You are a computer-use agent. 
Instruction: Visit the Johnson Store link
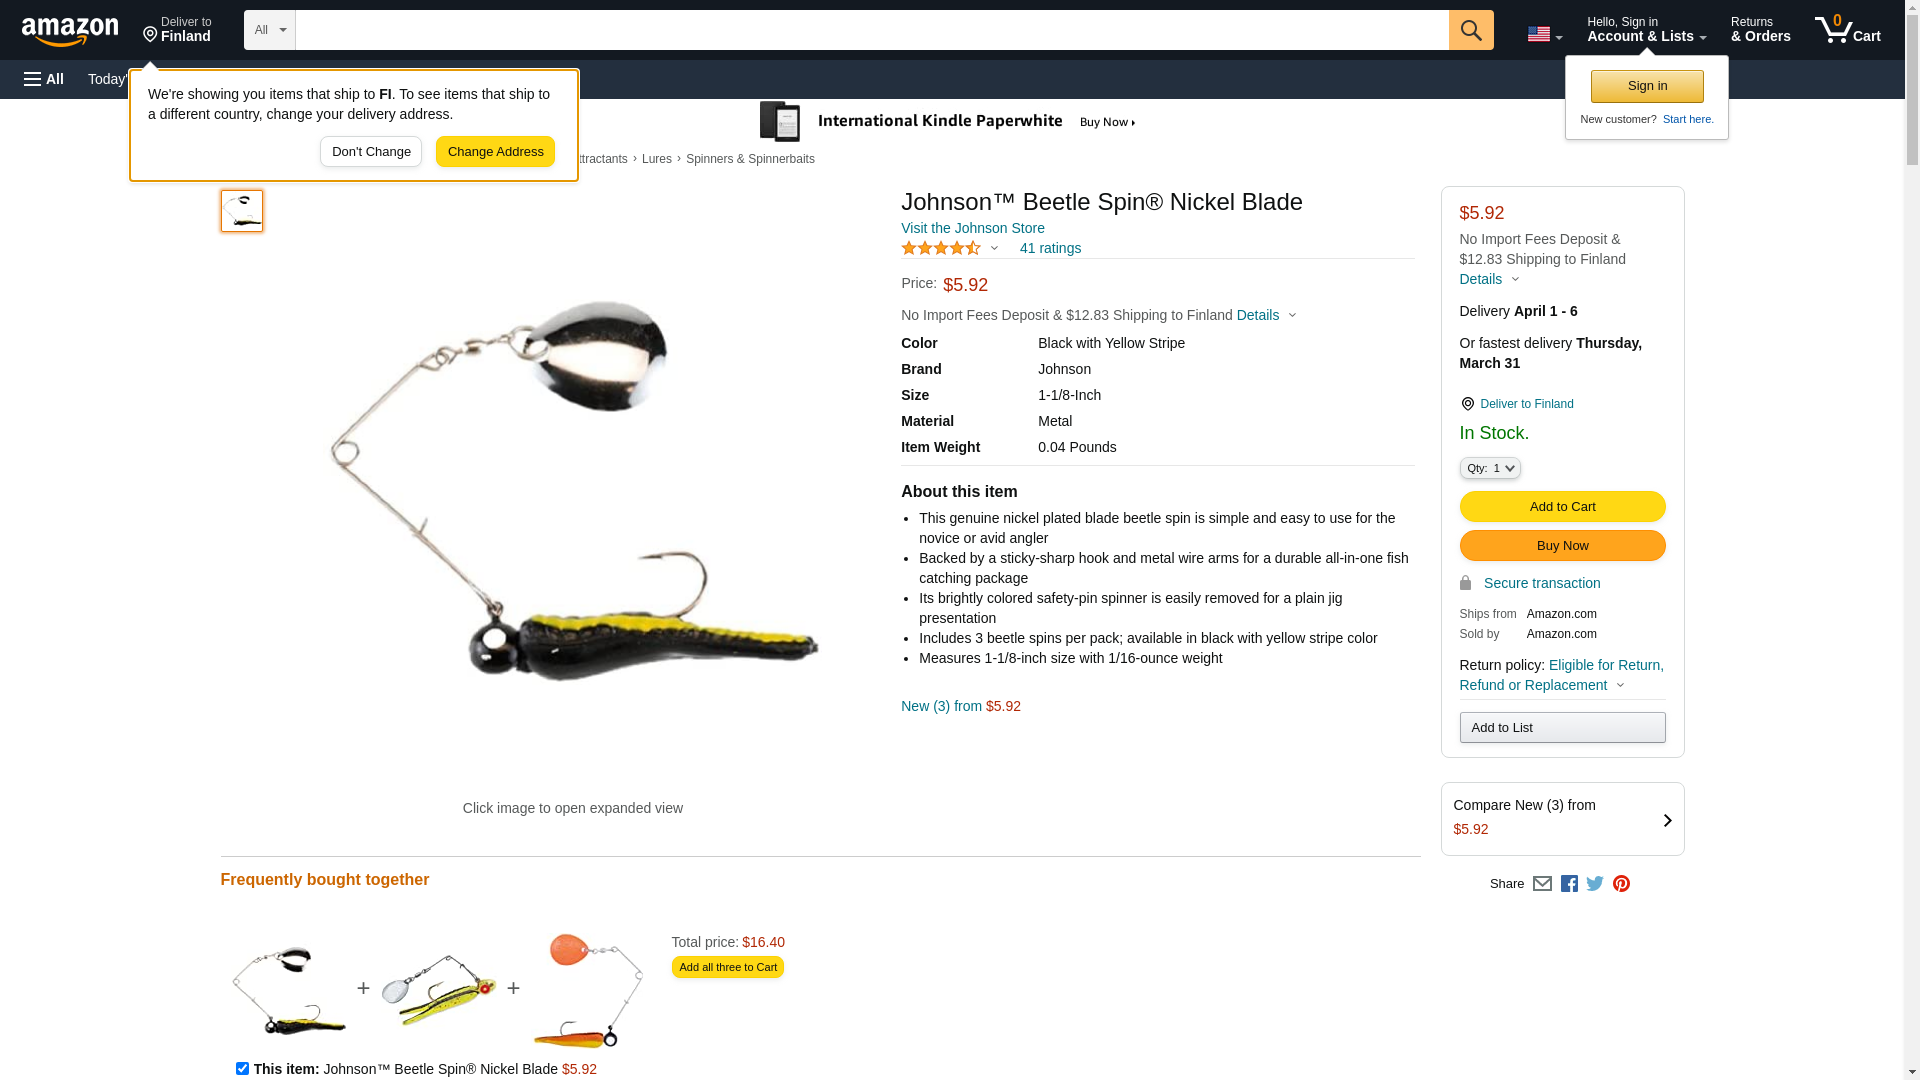coord(973,228)
